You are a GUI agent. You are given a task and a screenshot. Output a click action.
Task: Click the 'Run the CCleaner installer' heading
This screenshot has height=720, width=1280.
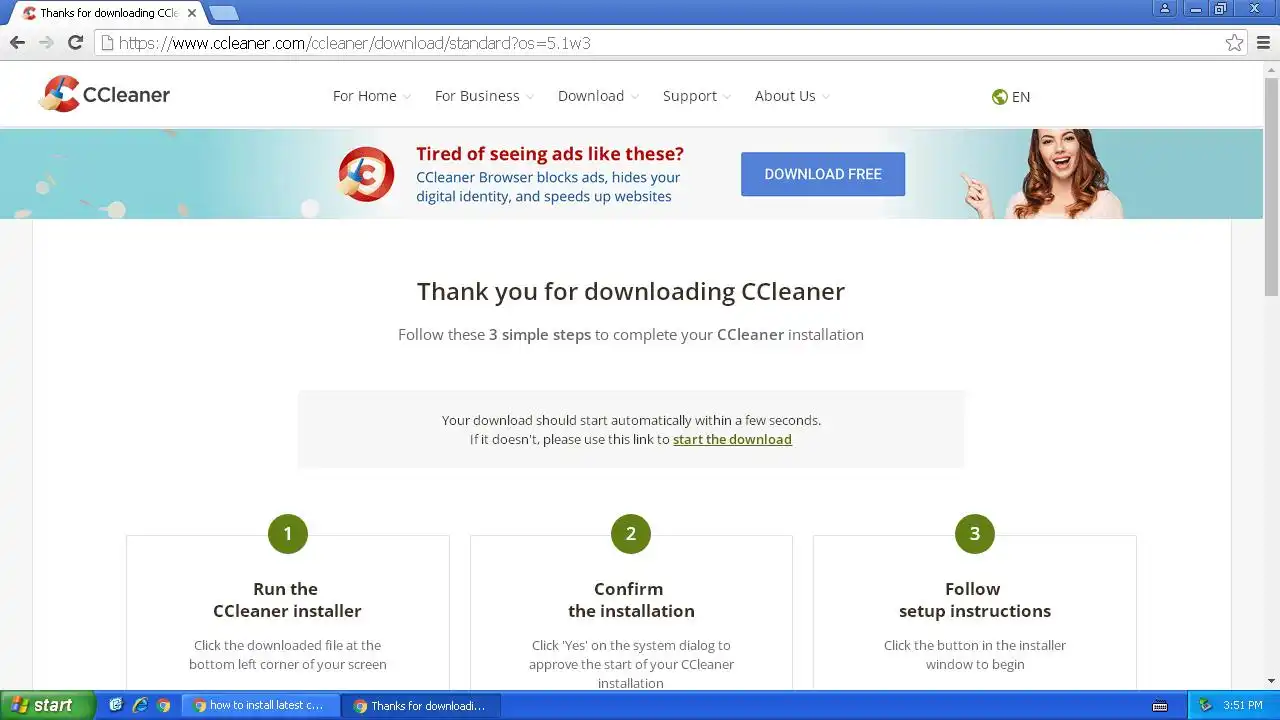coord(287,600)
